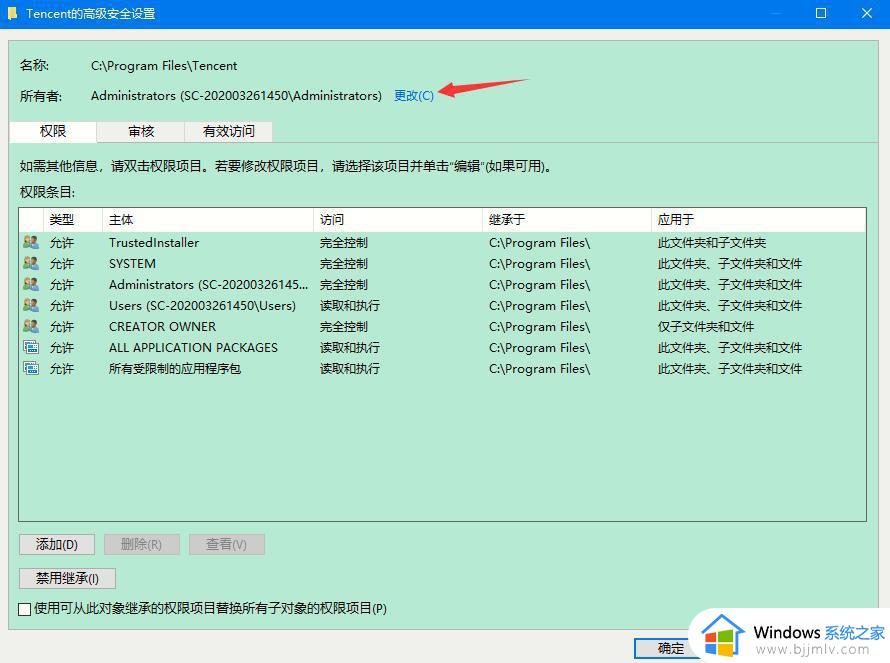Click the 查看(V) button

[226, 545]
